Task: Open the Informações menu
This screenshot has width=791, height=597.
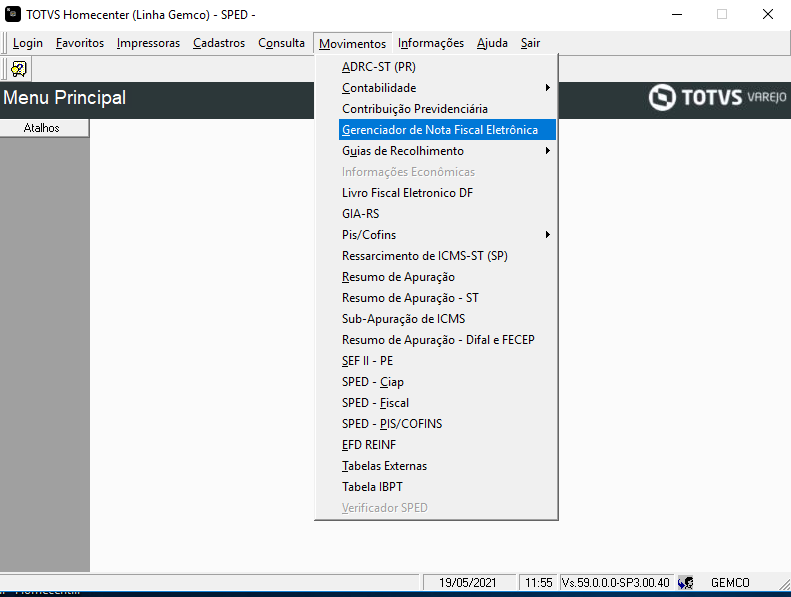Action: [x=431, y=43]
